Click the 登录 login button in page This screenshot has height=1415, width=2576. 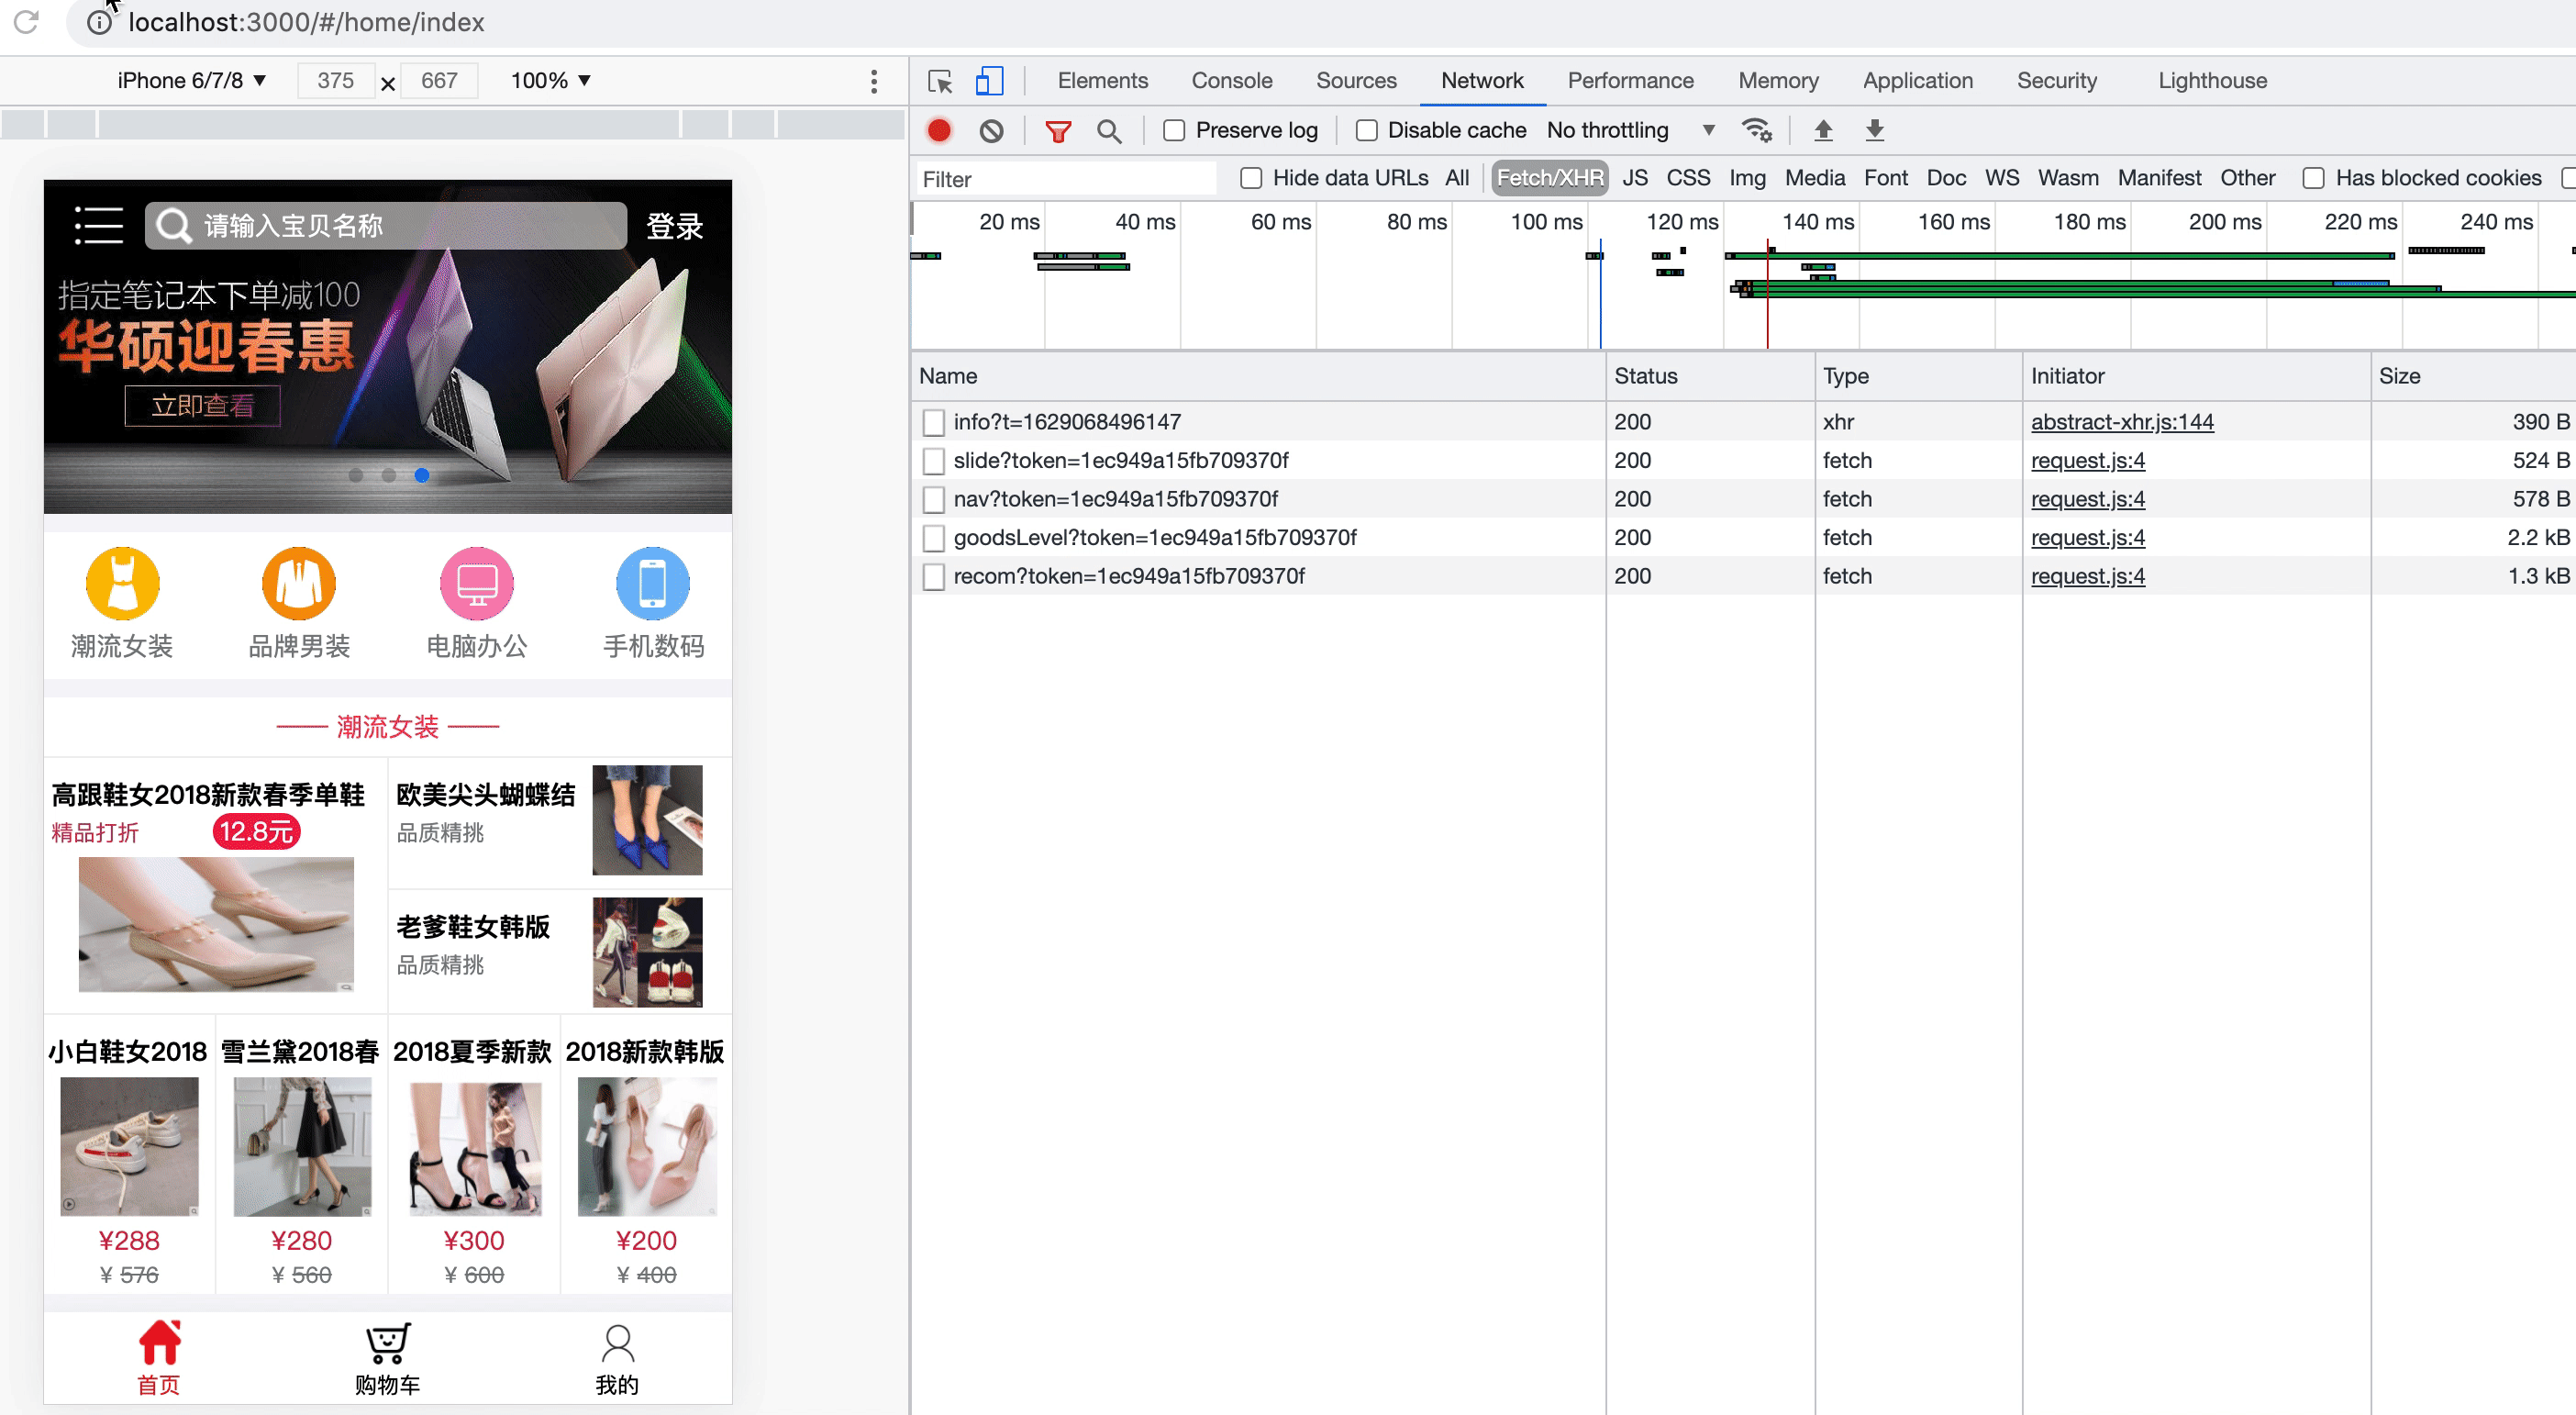coord(676,226)
